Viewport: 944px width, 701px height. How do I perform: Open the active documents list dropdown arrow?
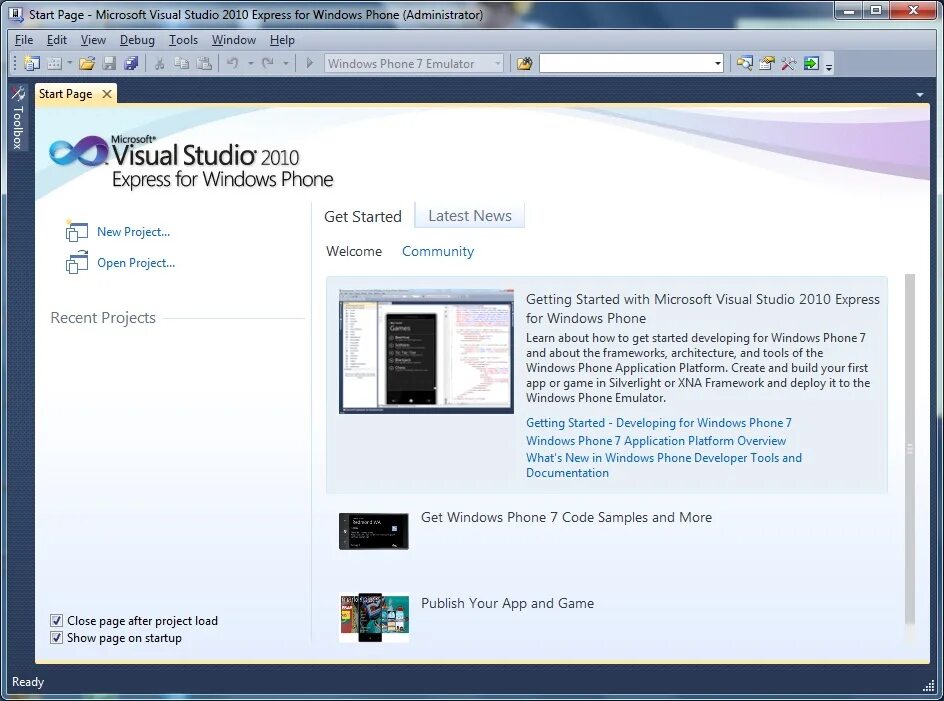click(x=919, y=95)
